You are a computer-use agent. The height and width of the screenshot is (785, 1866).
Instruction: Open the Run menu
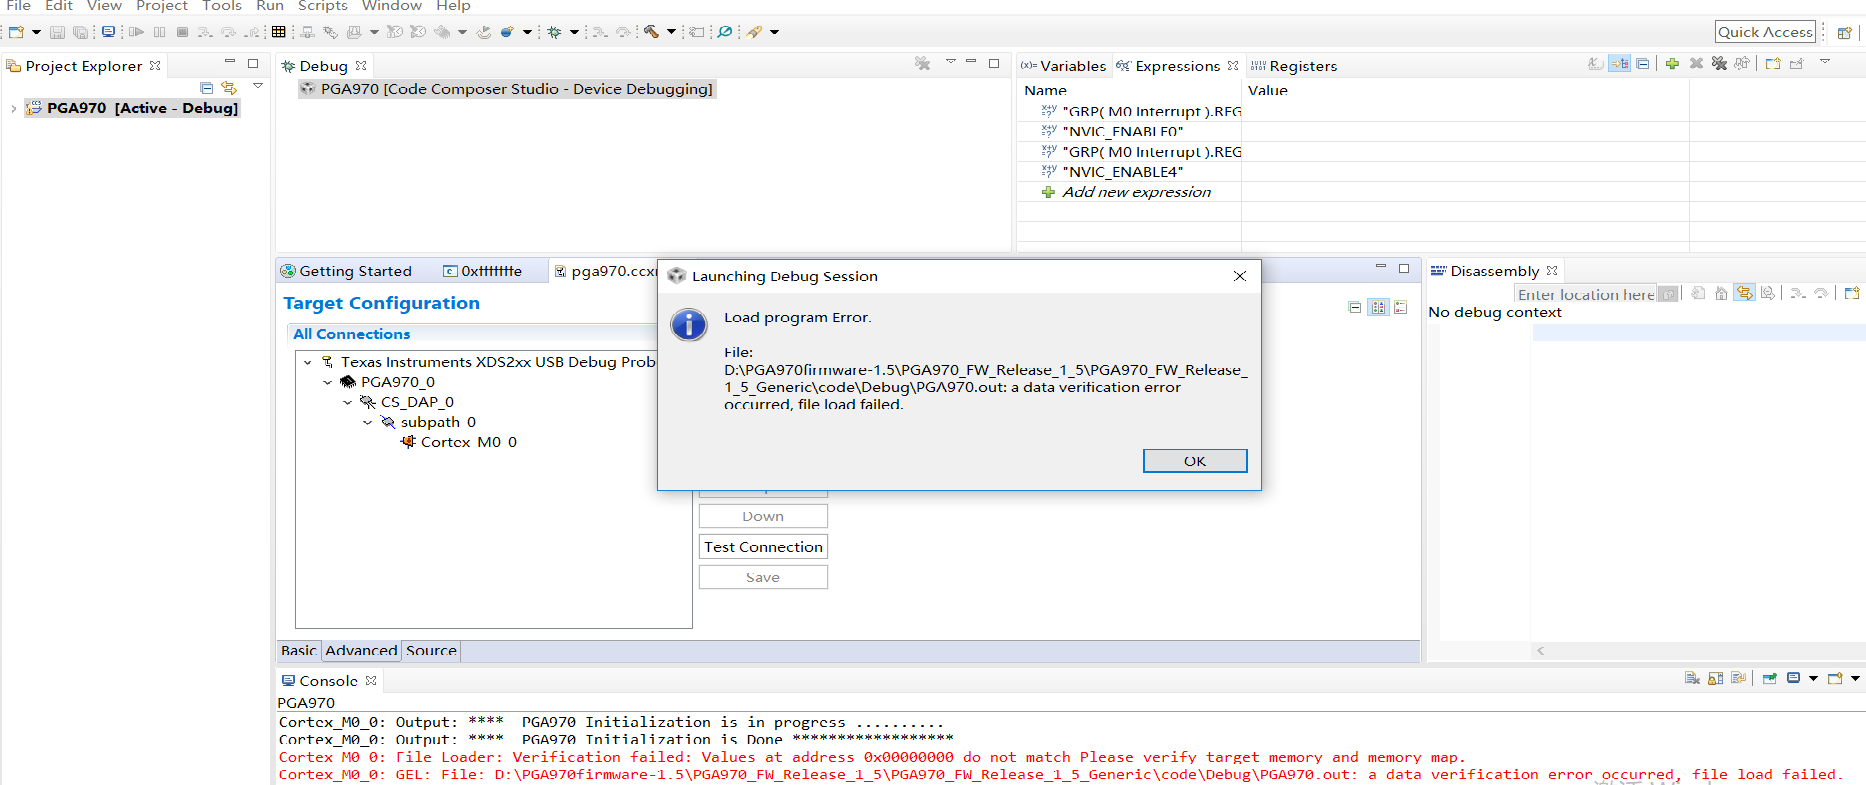click(x=270, y=6)
